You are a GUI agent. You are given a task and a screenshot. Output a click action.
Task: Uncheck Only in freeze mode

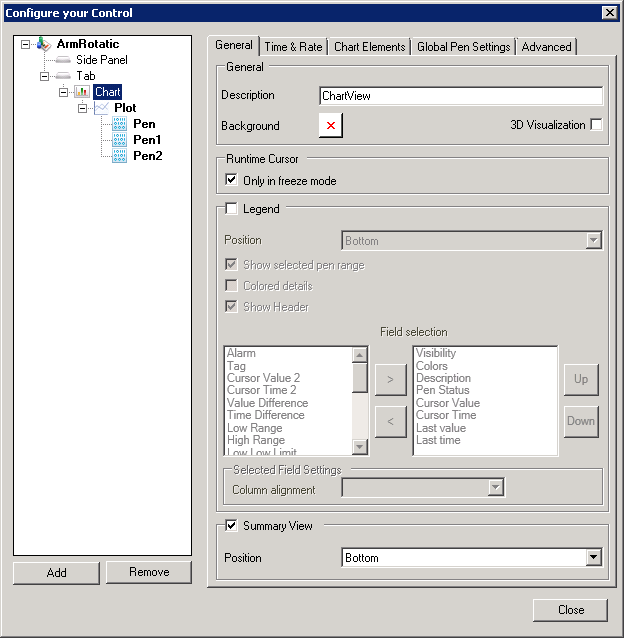(x=232, y=181)
